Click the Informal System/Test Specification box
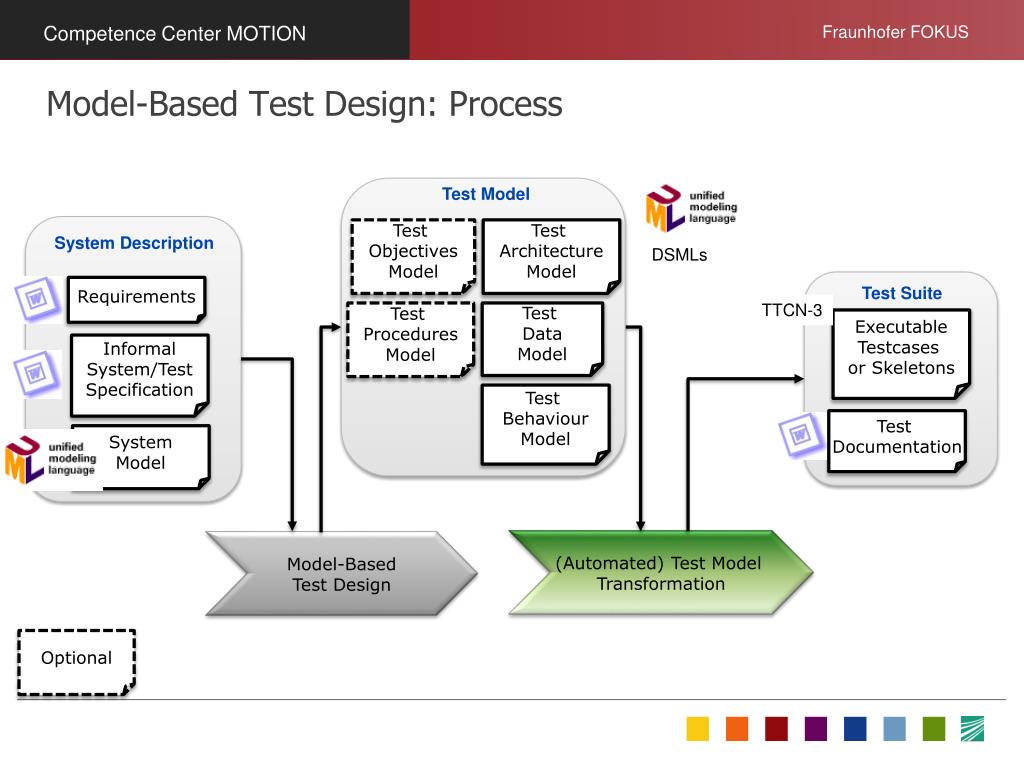The width and height of the screenshot is (1024, 768). pyautogui.click(x=140, y=375)
